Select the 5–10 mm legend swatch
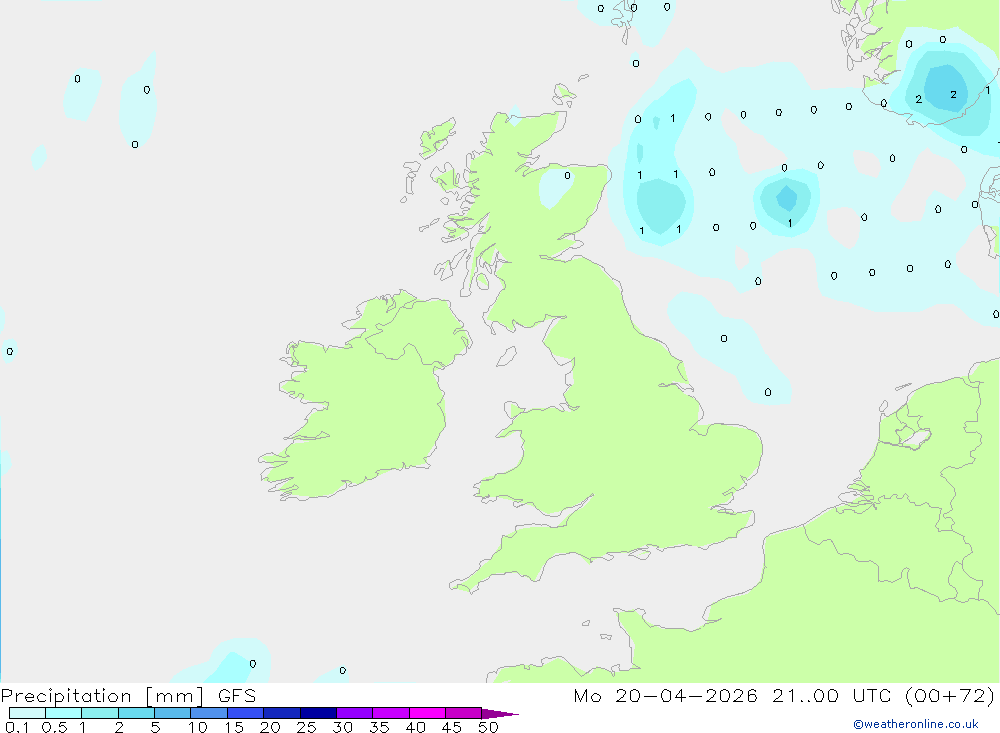 click(173, 713)
